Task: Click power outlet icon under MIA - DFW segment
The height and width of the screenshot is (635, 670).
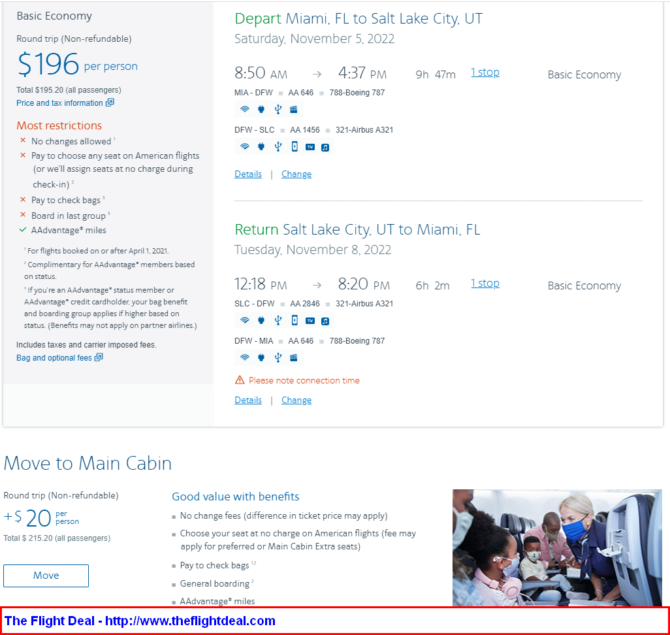Action: (261, 109)
